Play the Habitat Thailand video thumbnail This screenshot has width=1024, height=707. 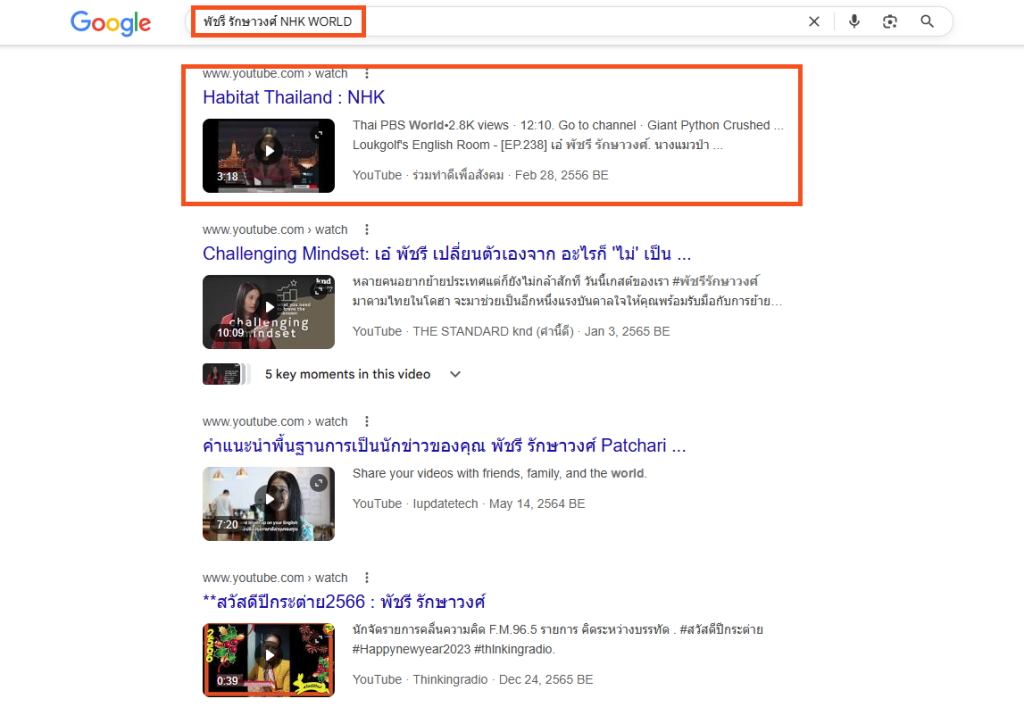click(x=268, y=155)
